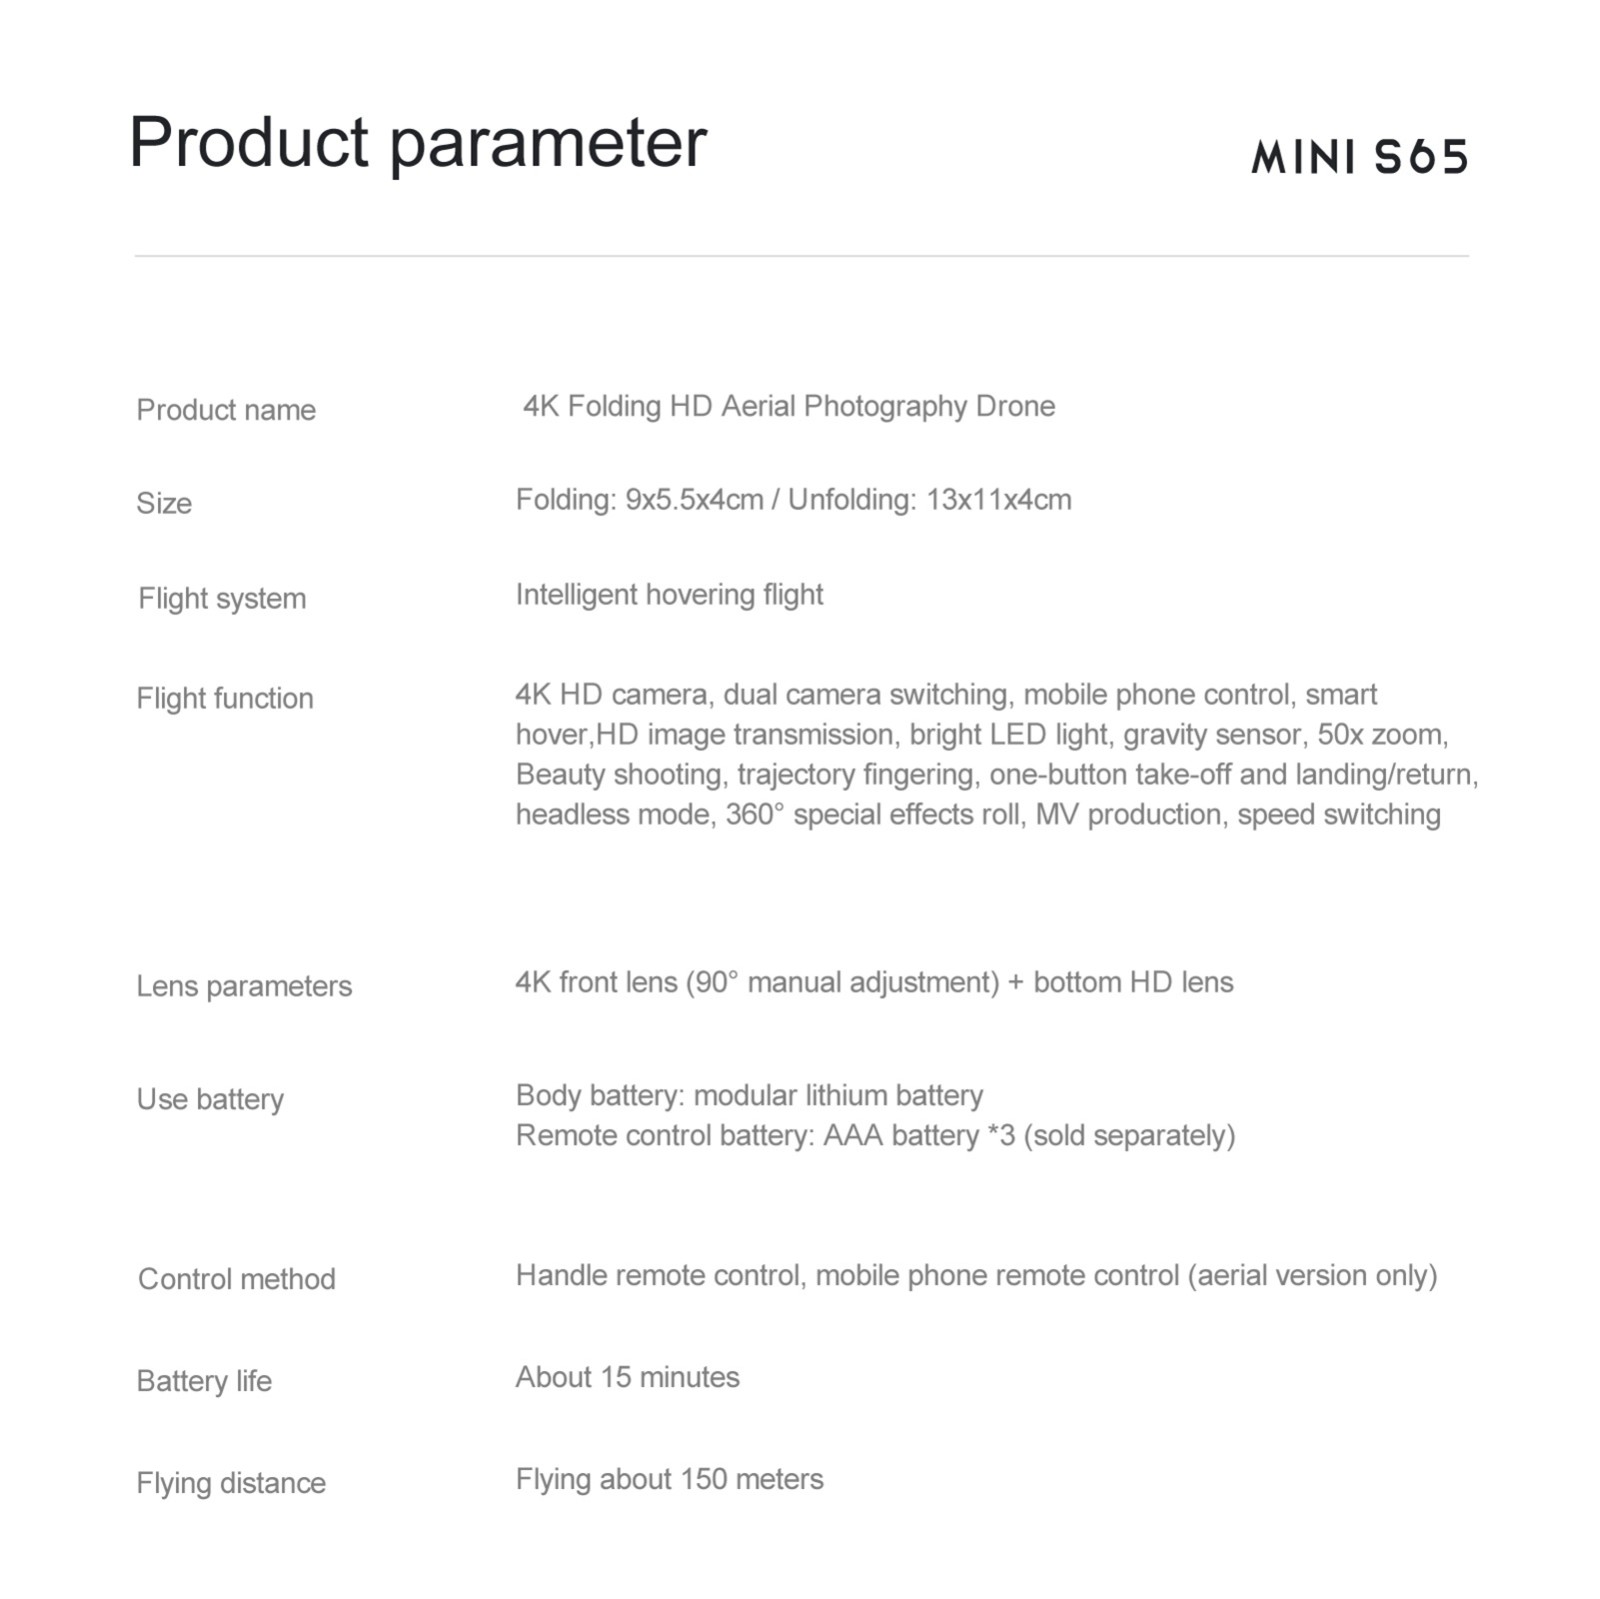1600x1599 pixels.
Task: Click the "Battery life" label
Action: click(x=204, y=1381)
